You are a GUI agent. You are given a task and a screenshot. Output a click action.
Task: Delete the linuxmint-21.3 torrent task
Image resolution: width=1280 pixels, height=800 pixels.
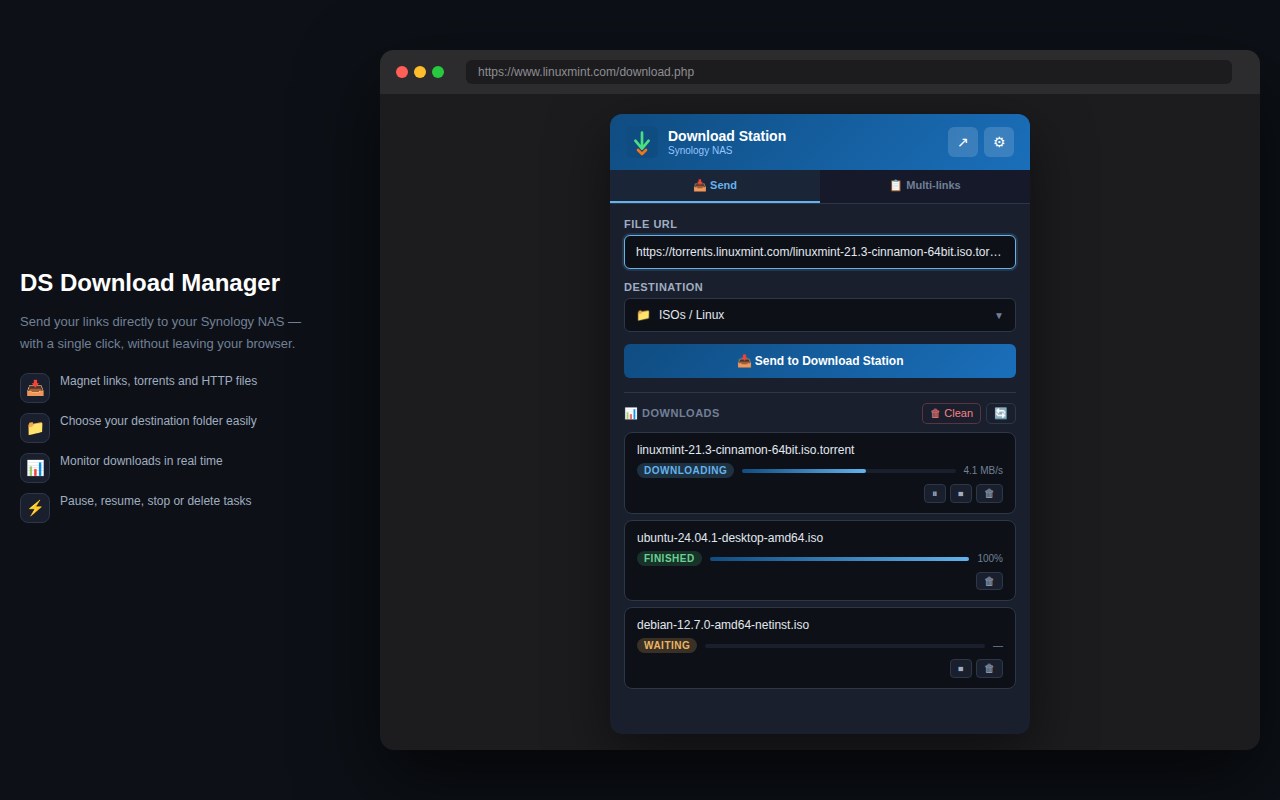click(x=989, y=493)
